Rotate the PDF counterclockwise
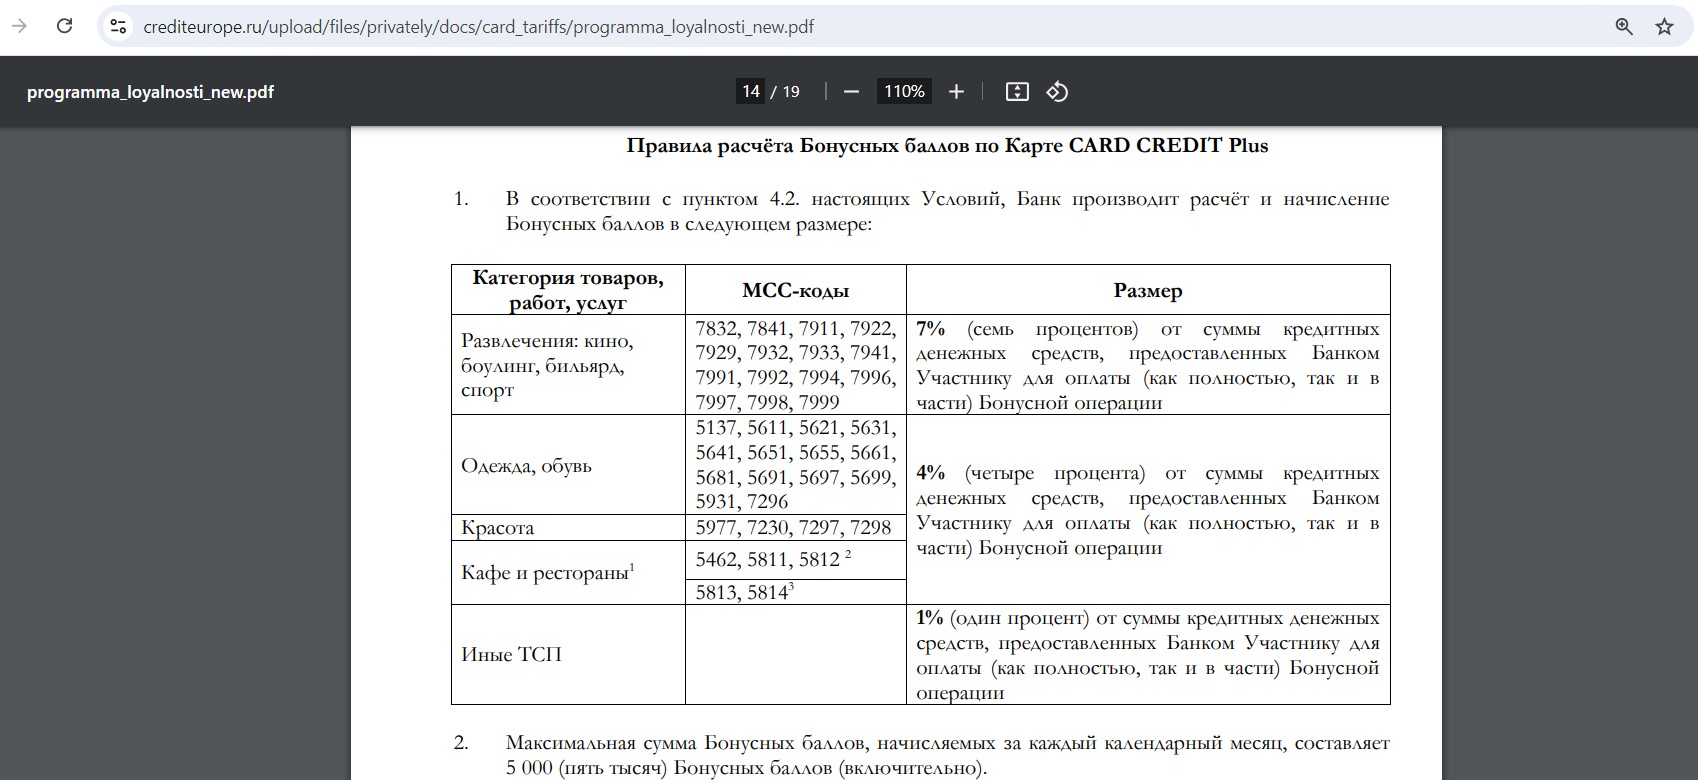This screenshot has height=780, width=1698. [1057, 92]
